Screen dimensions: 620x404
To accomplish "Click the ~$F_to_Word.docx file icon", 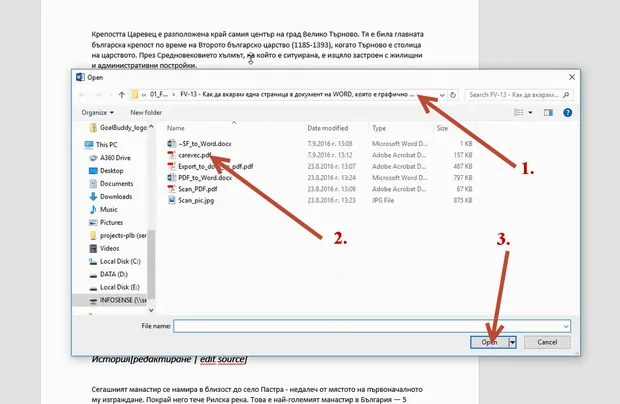I will [x=171, y=143].
